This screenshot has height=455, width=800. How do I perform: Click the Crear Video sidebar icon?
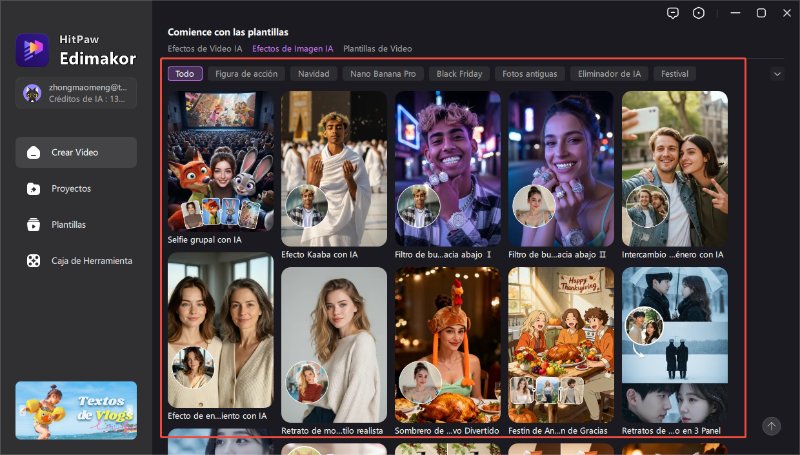coord(34,153)
